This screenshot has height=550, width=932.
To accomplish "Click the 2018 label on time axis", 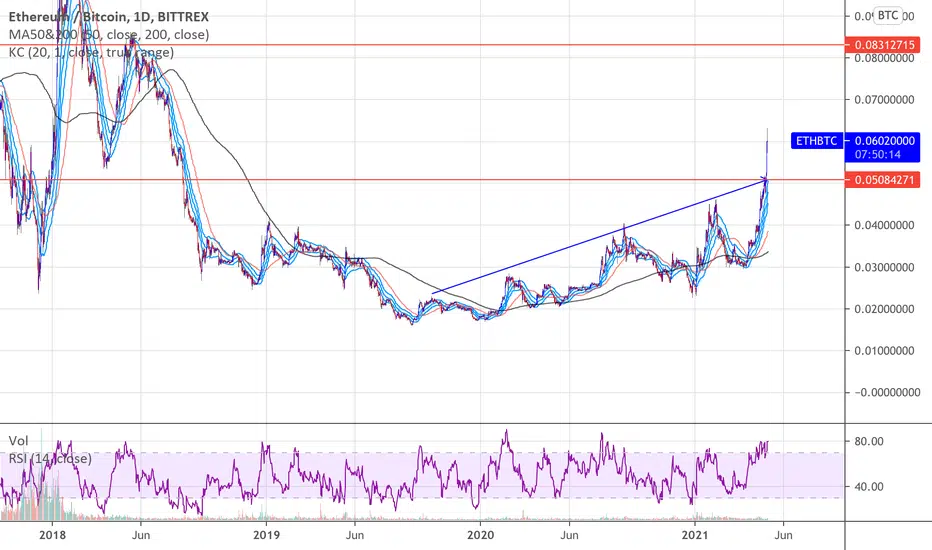I will (52, 535).
